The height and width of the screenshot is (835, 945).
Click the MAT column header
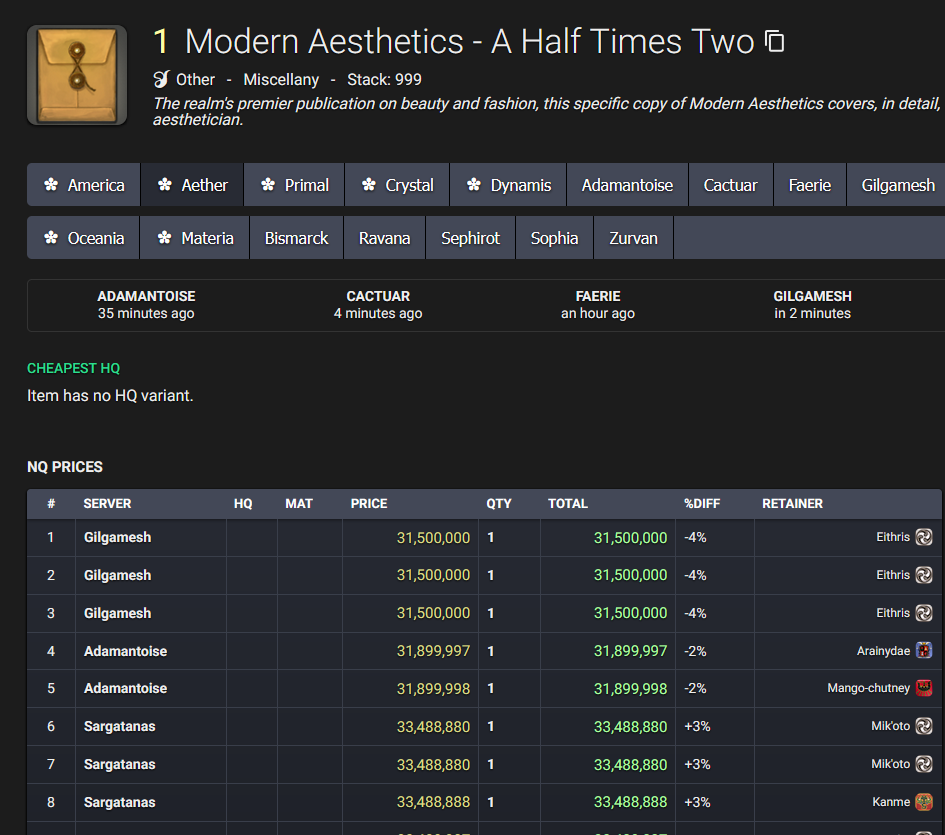coord(299,503)
